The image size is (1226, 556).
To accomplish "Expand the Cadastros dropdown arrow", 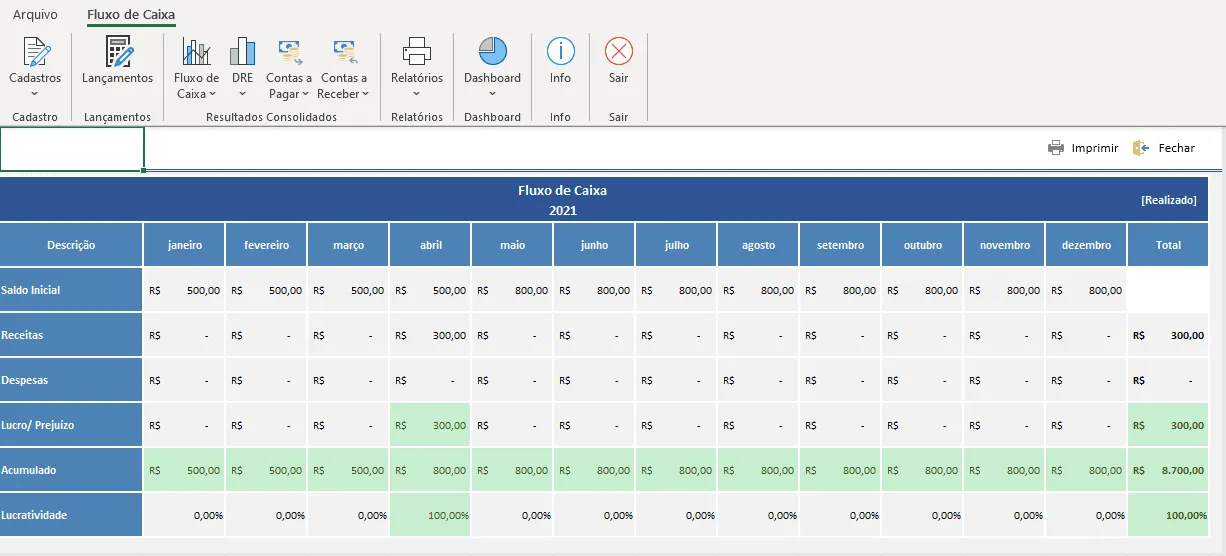I will click(x=35, y=94).
